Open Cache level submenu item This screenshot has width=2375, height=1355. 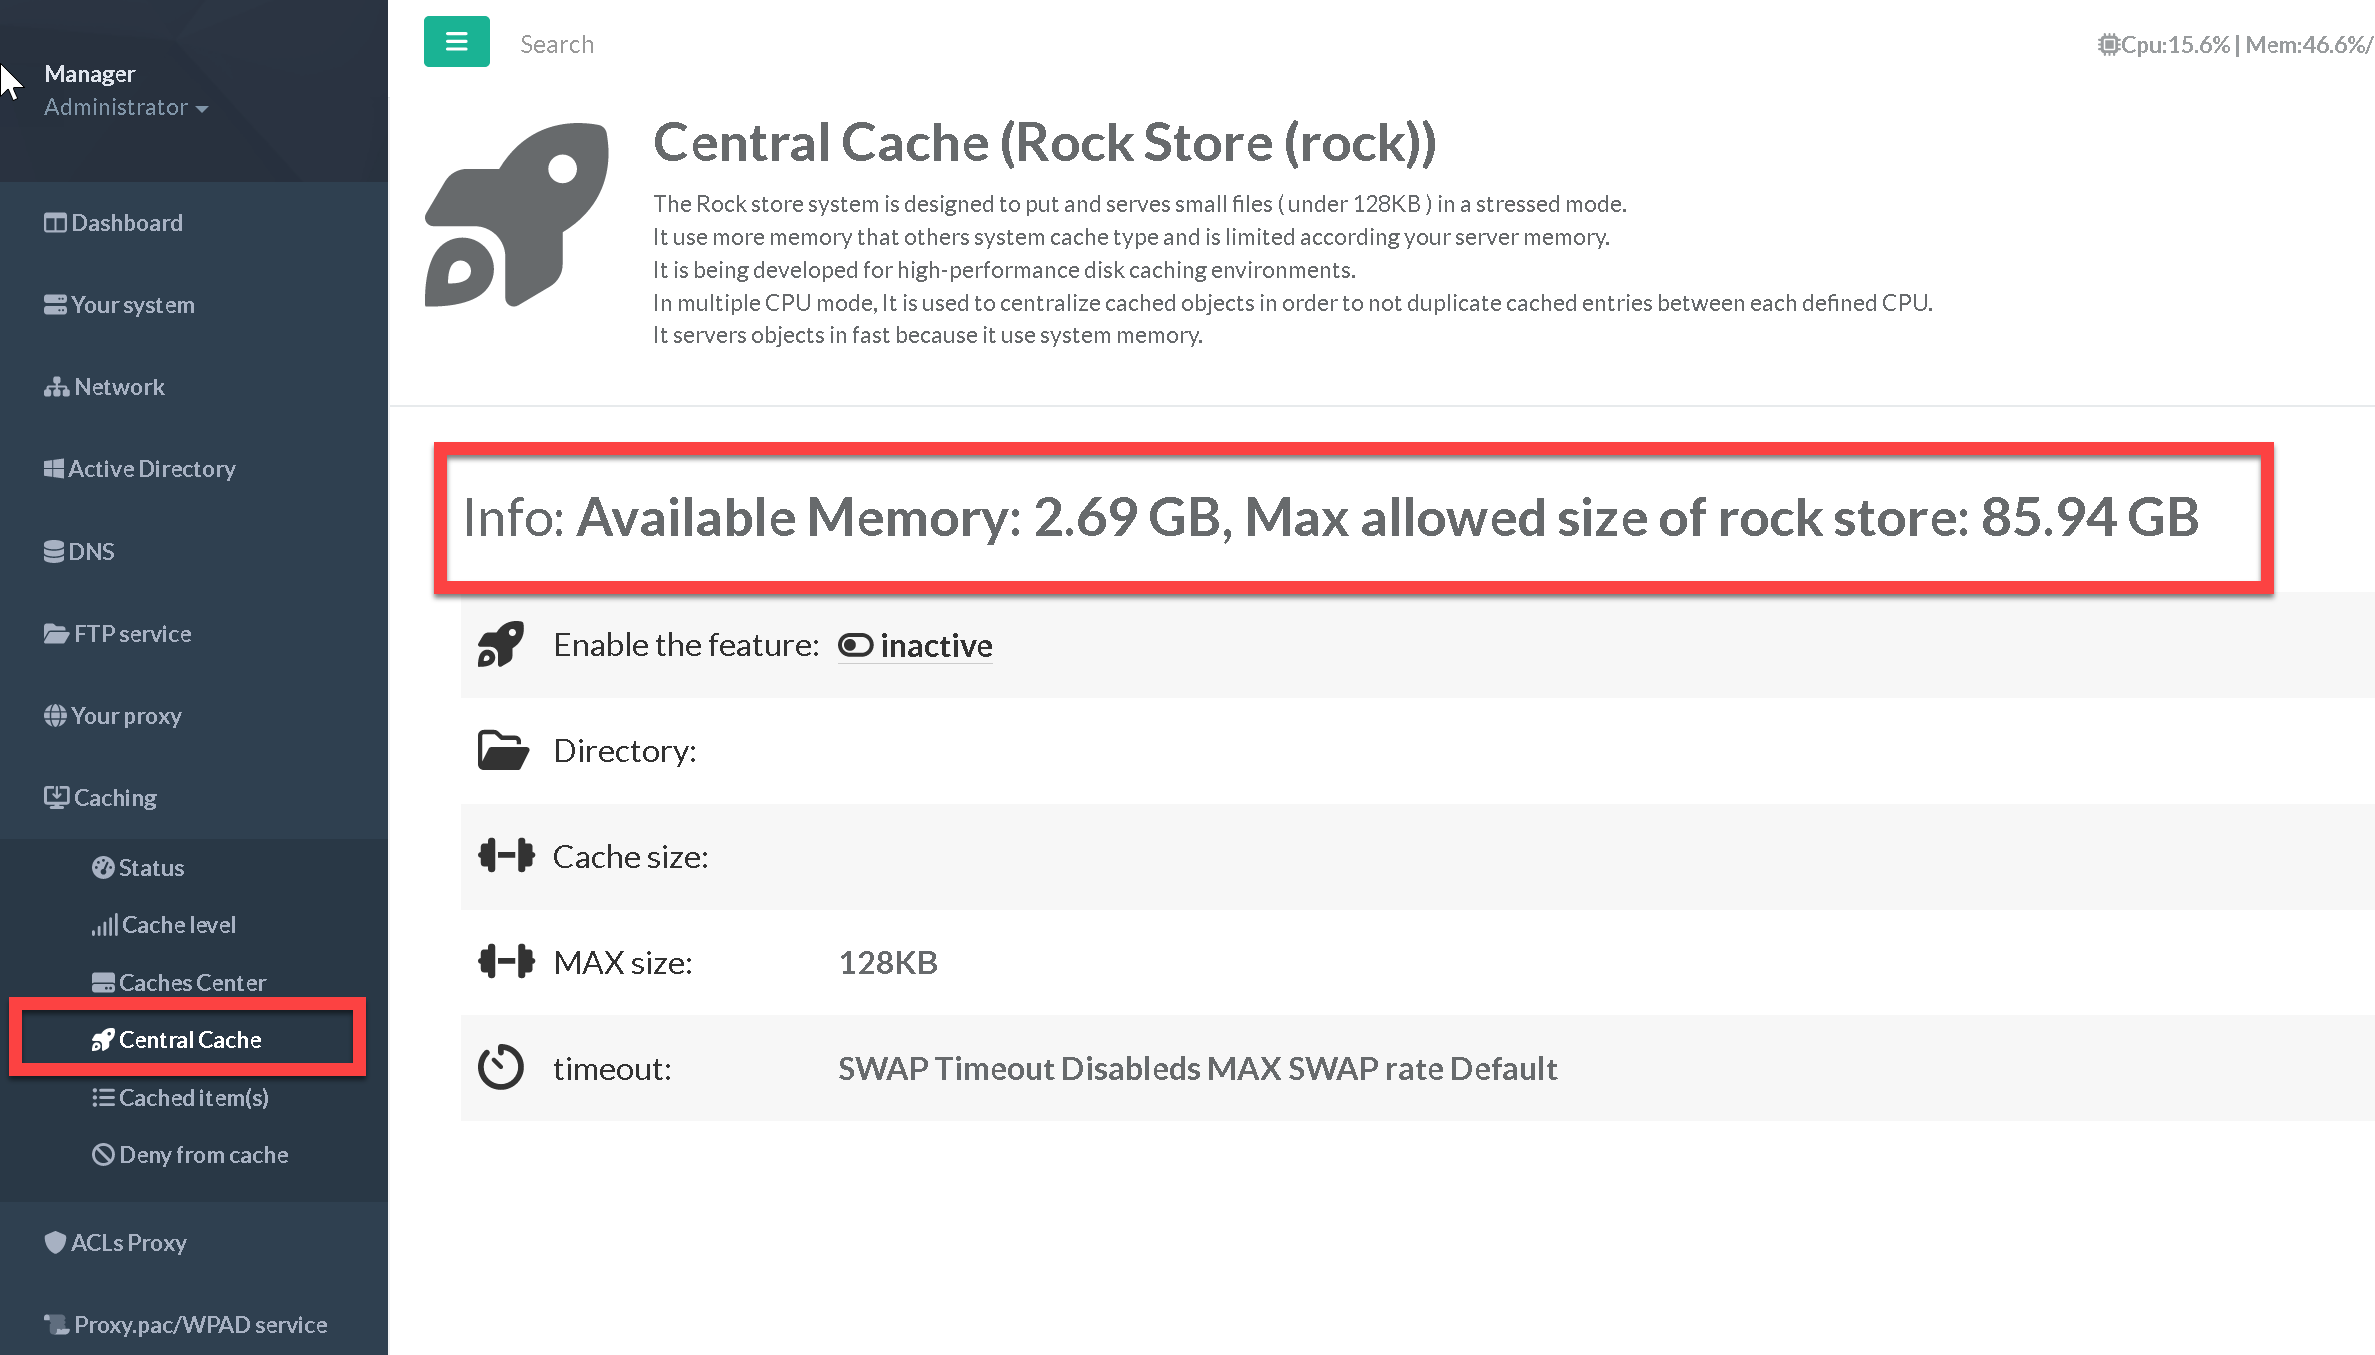[178, 925]
